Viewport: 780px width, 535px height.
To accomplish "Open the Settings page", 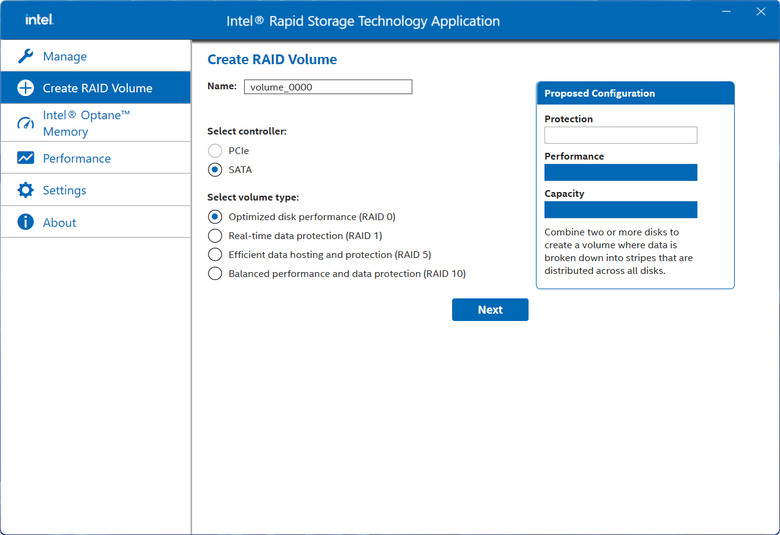I will (96, 190).
